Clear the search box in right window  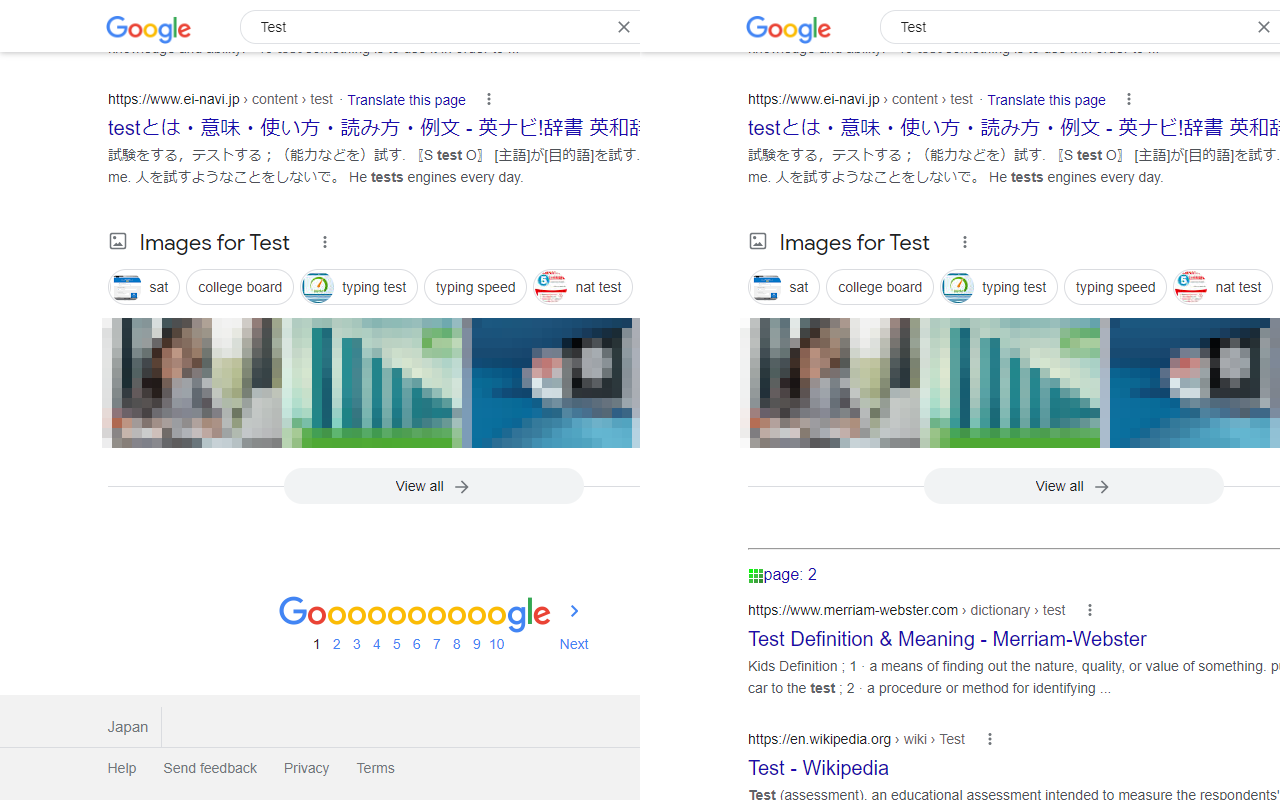pos(1264,27)
